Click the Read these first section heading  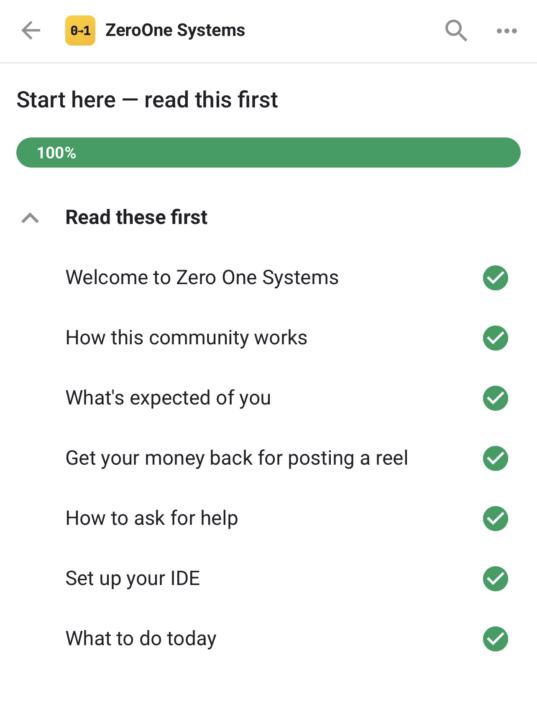click(136, 217)
